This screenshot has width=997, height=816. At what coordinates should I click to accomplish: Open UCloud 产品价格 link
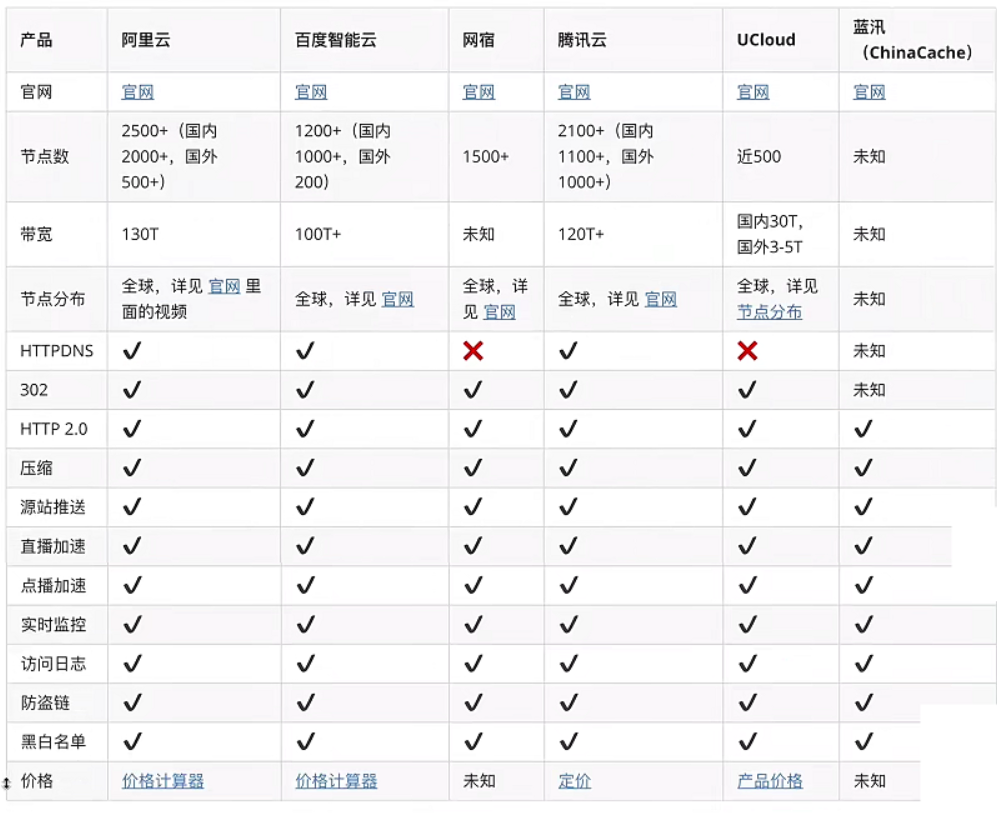770,781
